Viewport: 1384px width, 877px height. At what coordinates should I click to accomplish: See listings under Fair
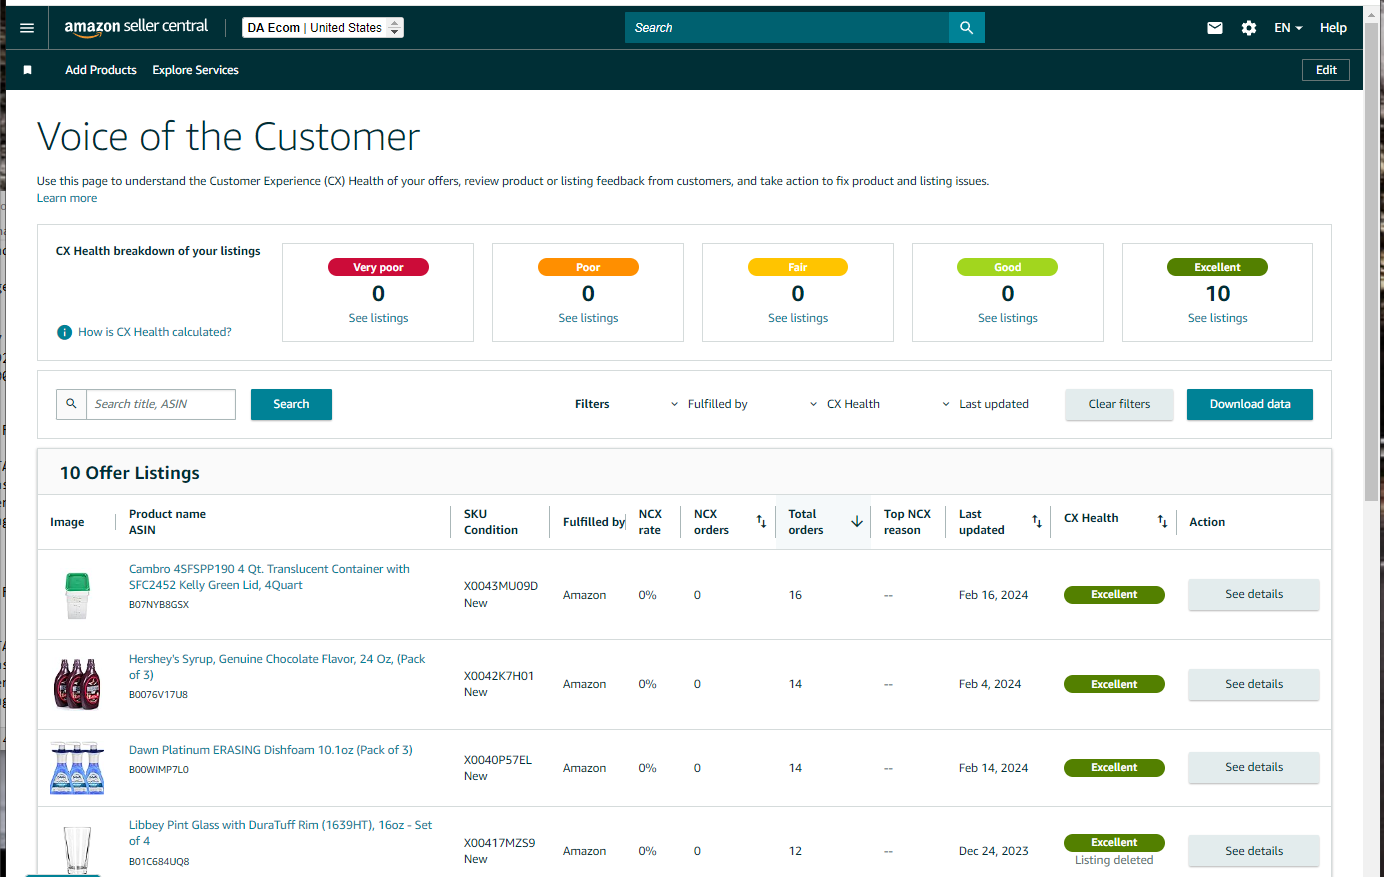click(798, 318)
